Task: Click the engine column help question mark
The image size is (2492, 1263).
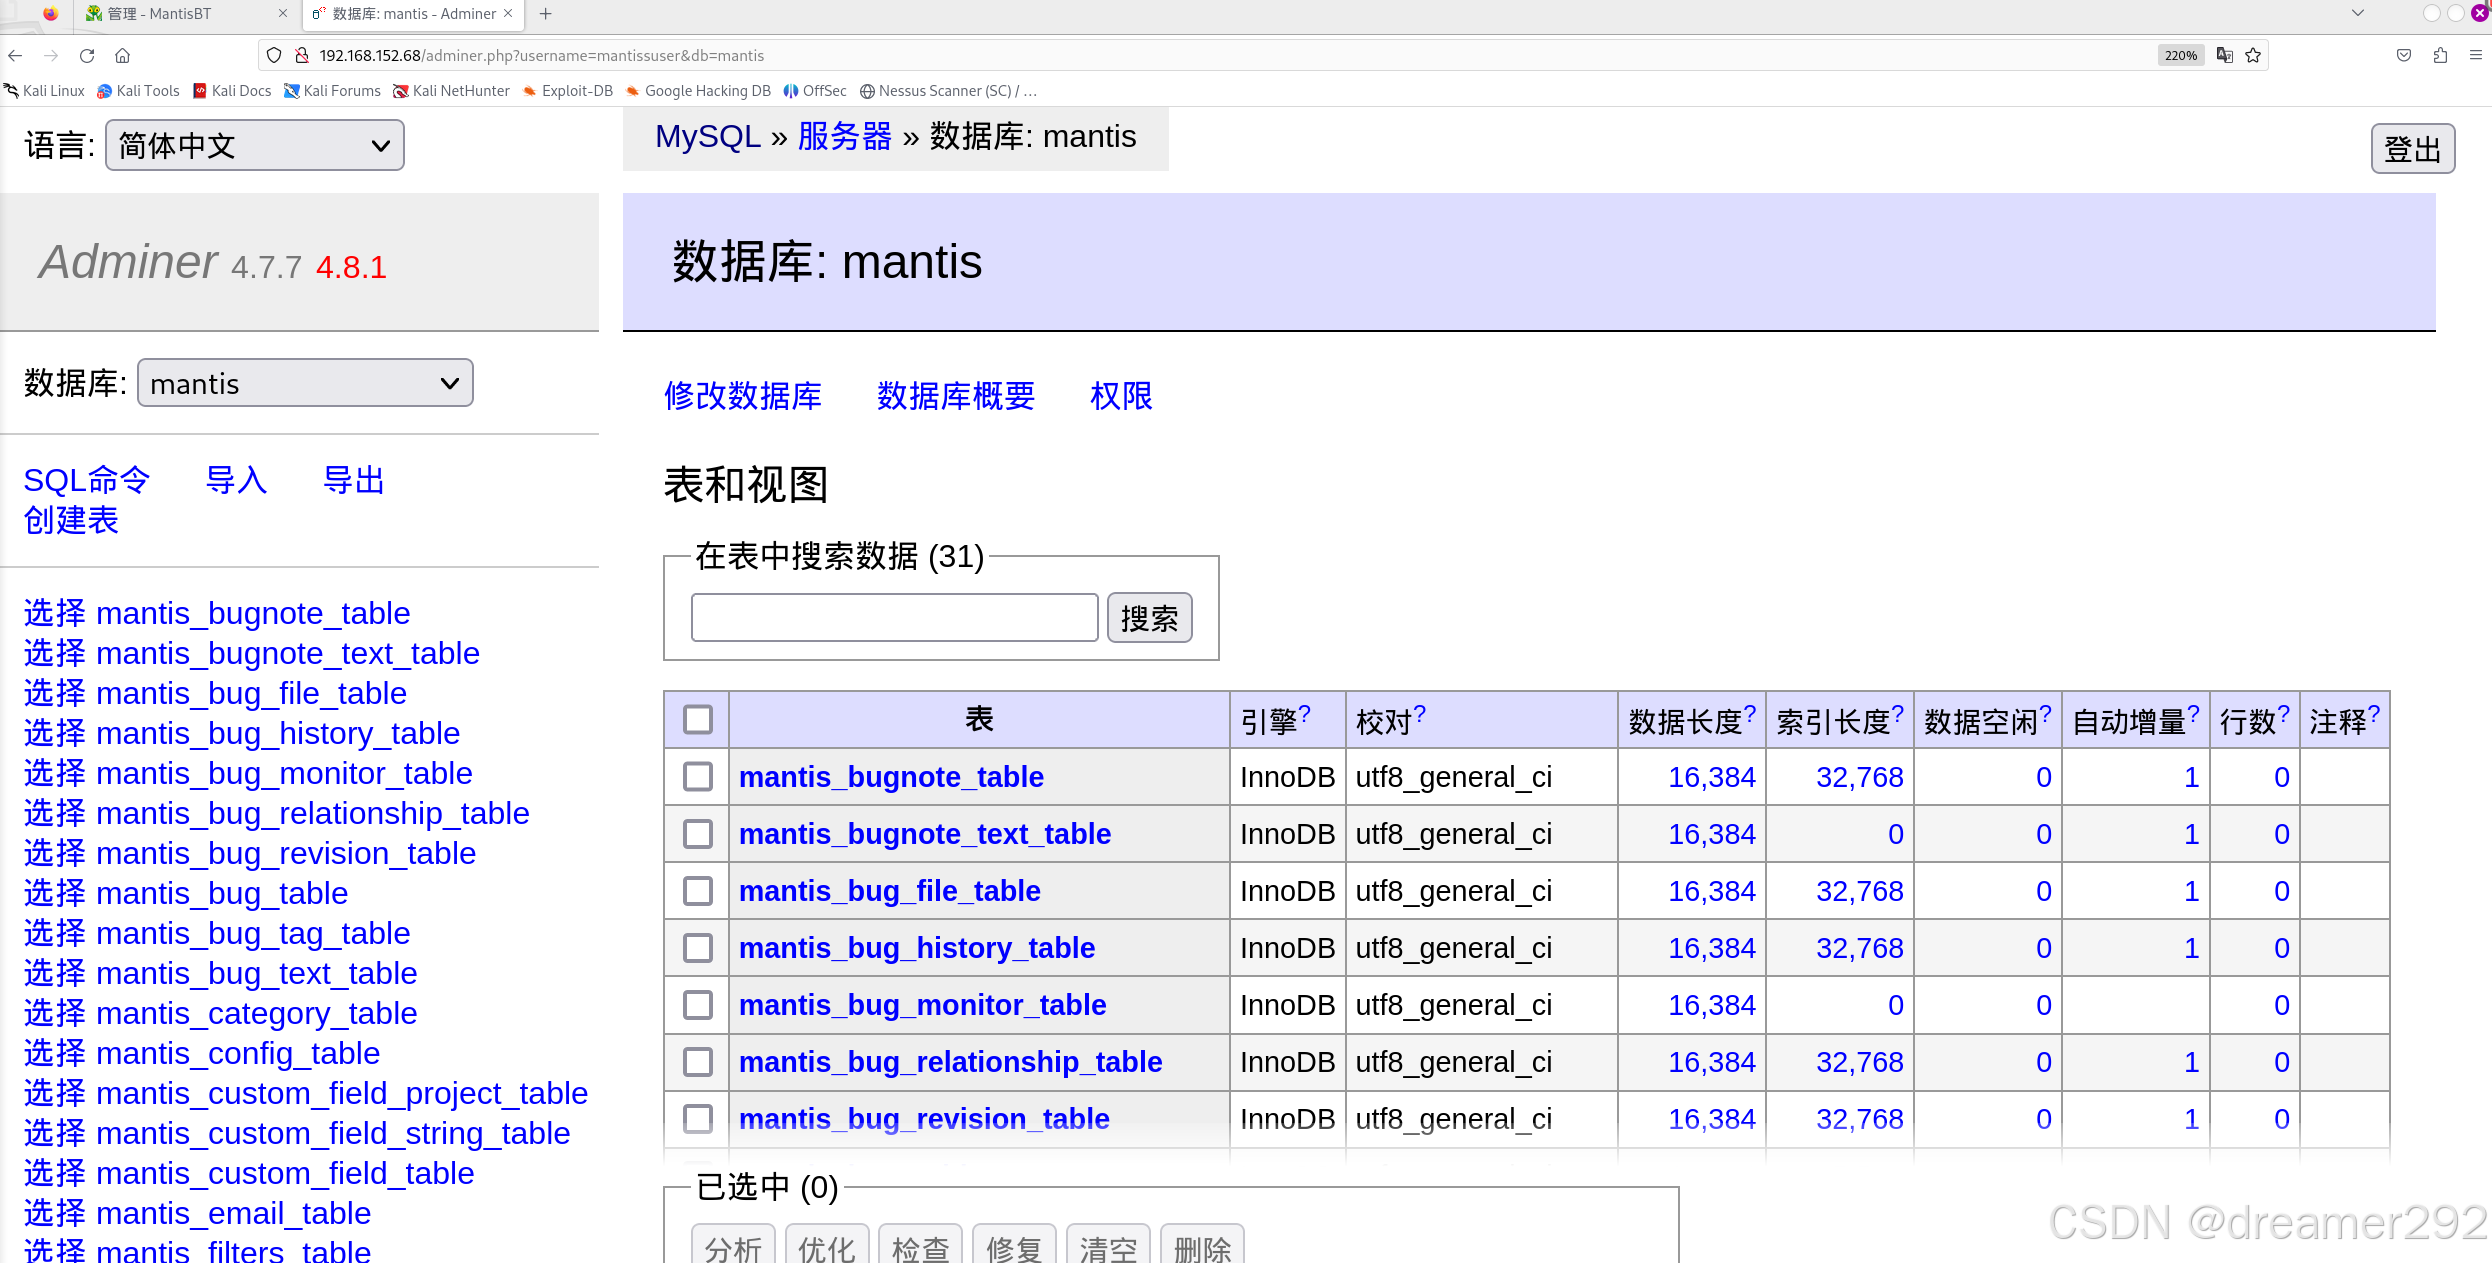Action: point(1304,714)
